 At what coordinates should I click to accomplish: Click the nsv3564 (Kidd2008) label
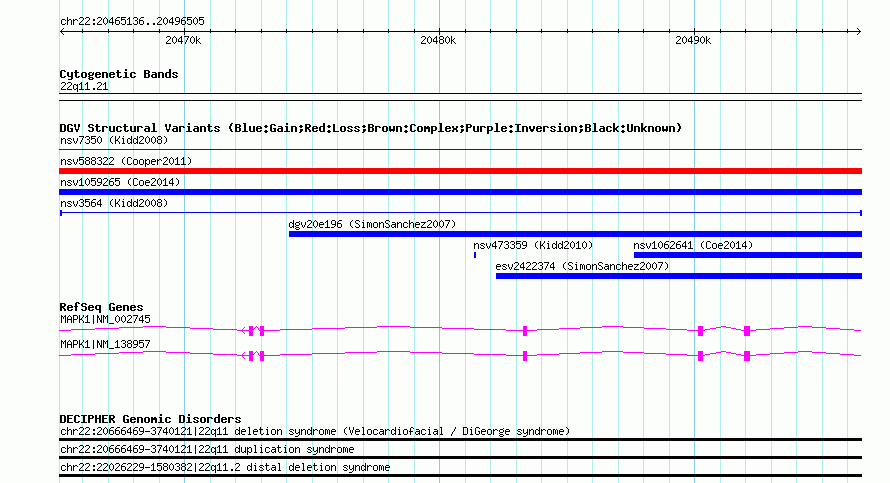[x=114, y=203]
